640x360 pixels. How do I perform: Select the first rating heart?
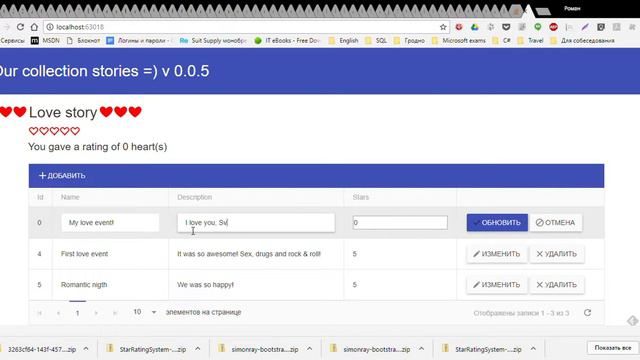[x=33, y=131]
